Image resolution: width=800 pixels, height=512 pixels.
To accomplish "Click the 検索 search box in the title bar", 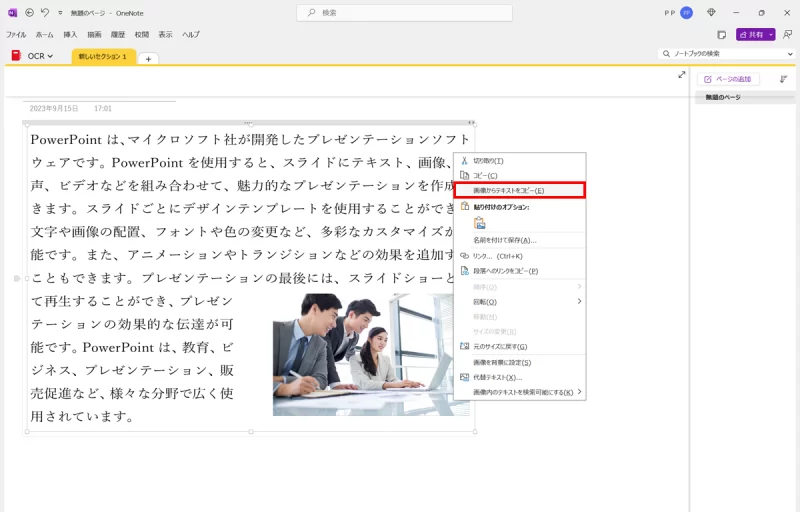I will [404, 13].
